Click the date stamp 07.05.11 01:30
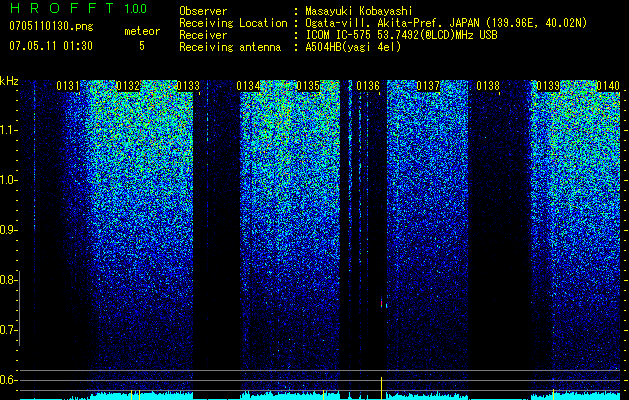Screen dimensions: 629x400 [51, 46]
